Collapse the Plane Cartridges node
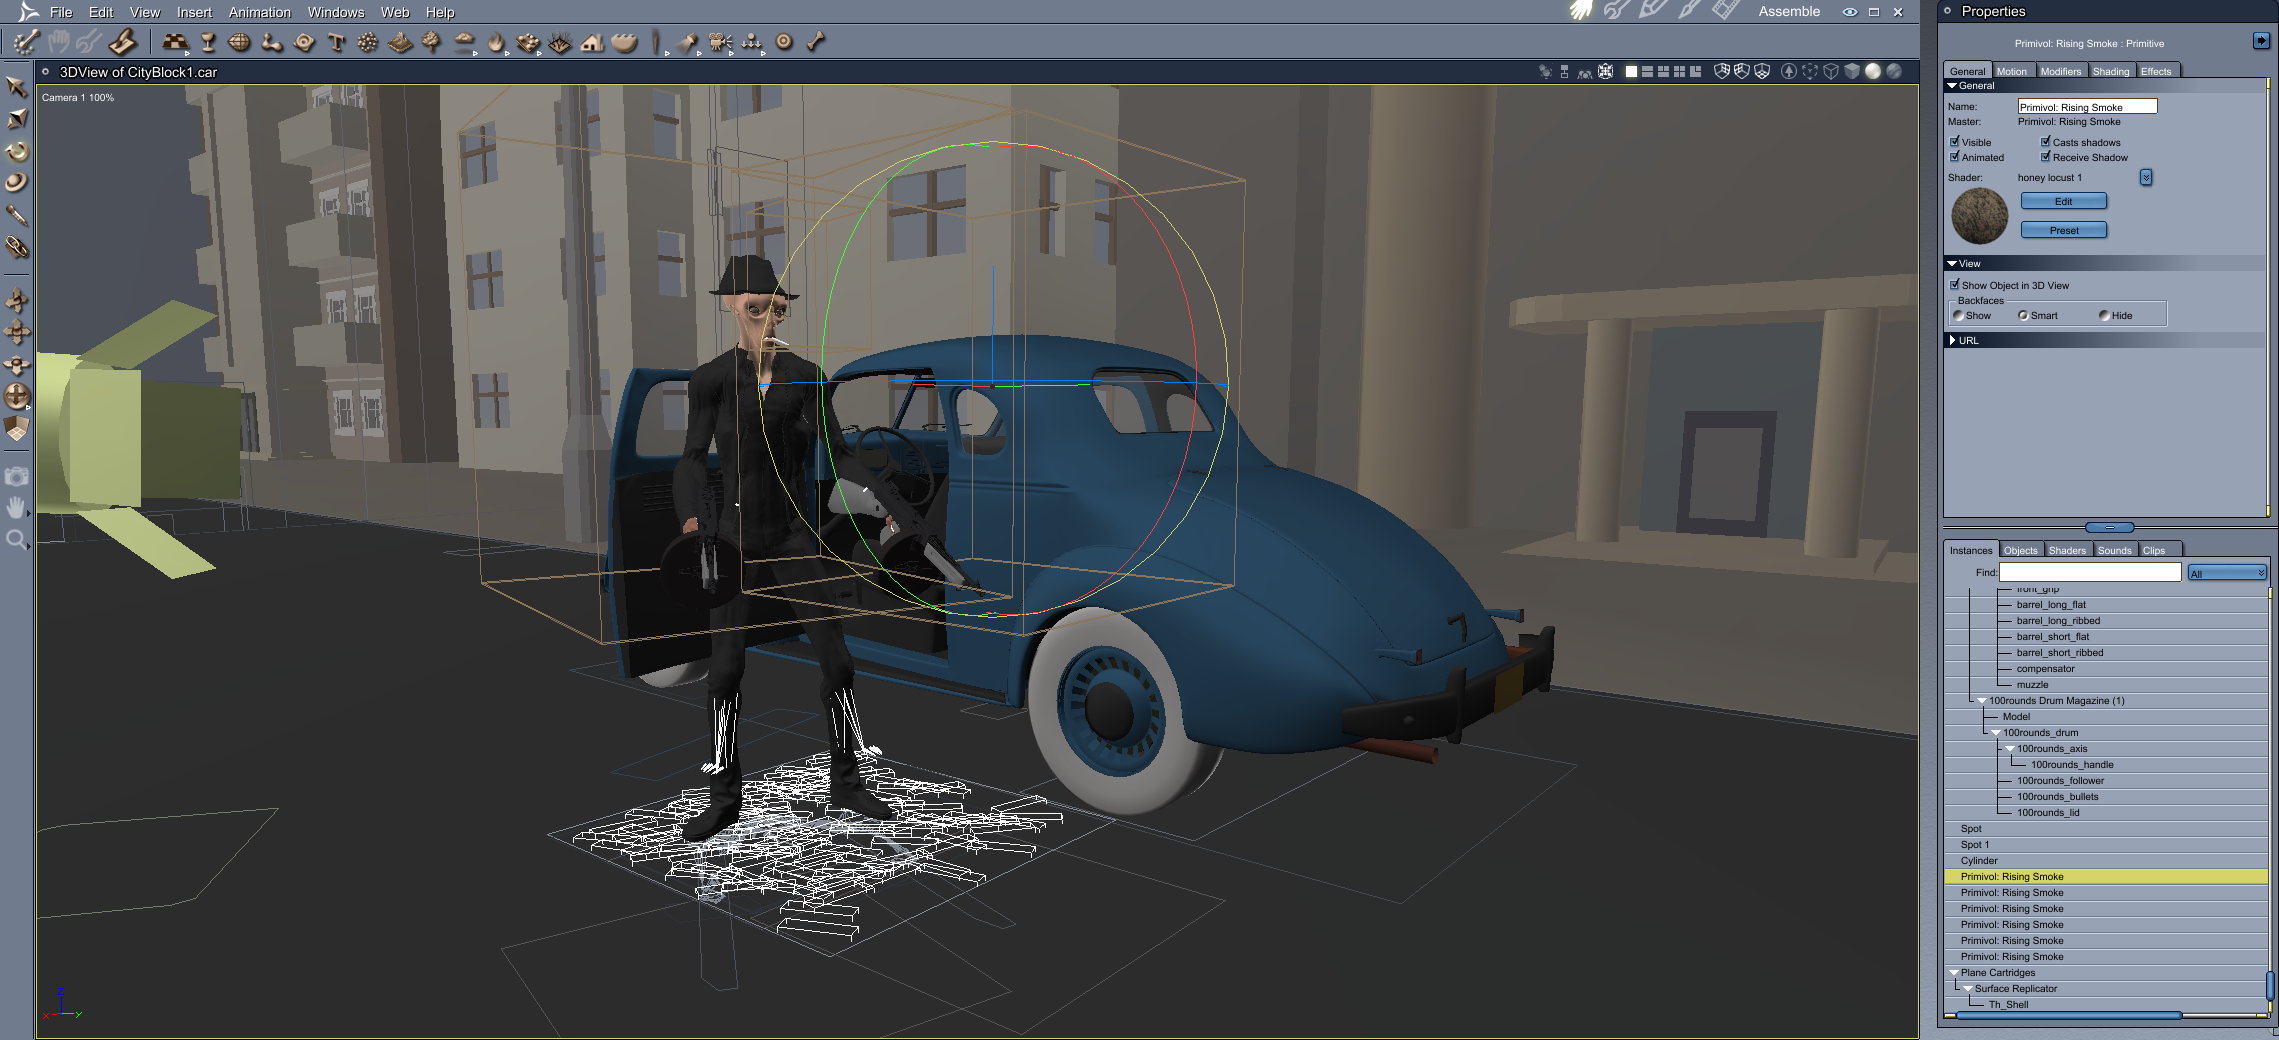The width and height of the screenshot is (2279, 1040). [1954, 973]
